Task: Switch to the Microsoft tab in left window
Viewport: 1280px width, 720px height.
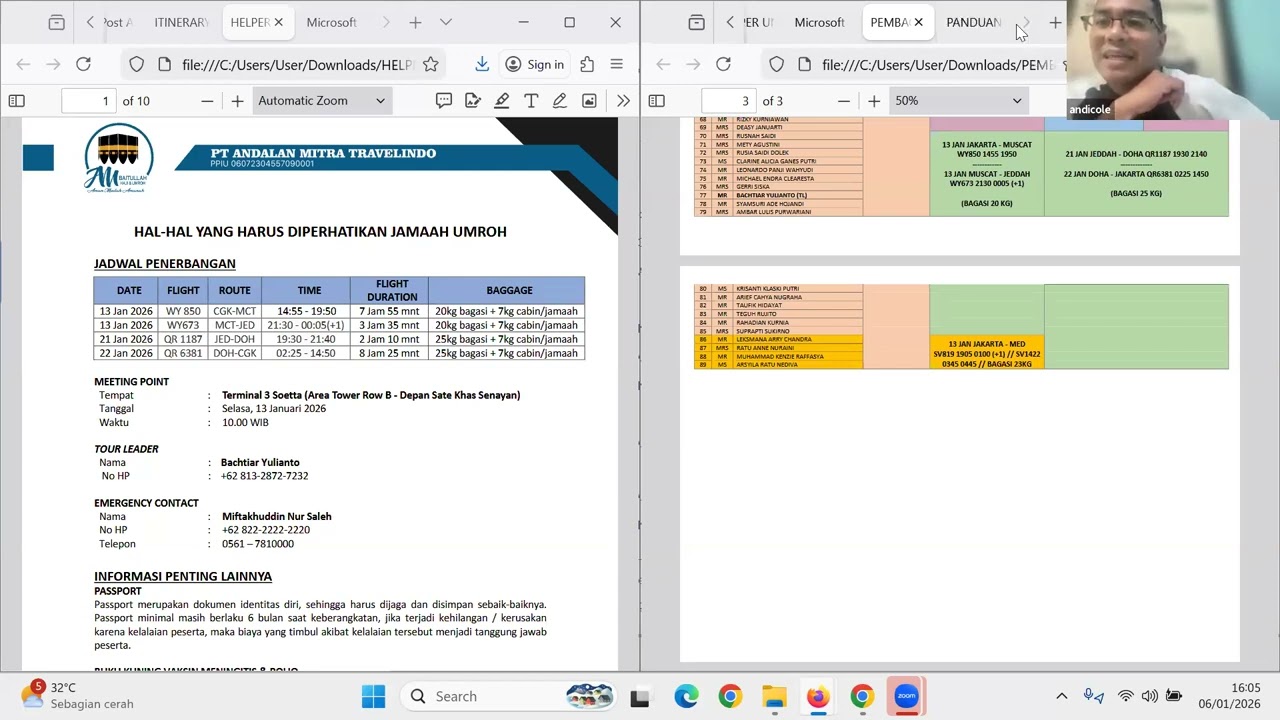Action: click(x=331, y=22)
